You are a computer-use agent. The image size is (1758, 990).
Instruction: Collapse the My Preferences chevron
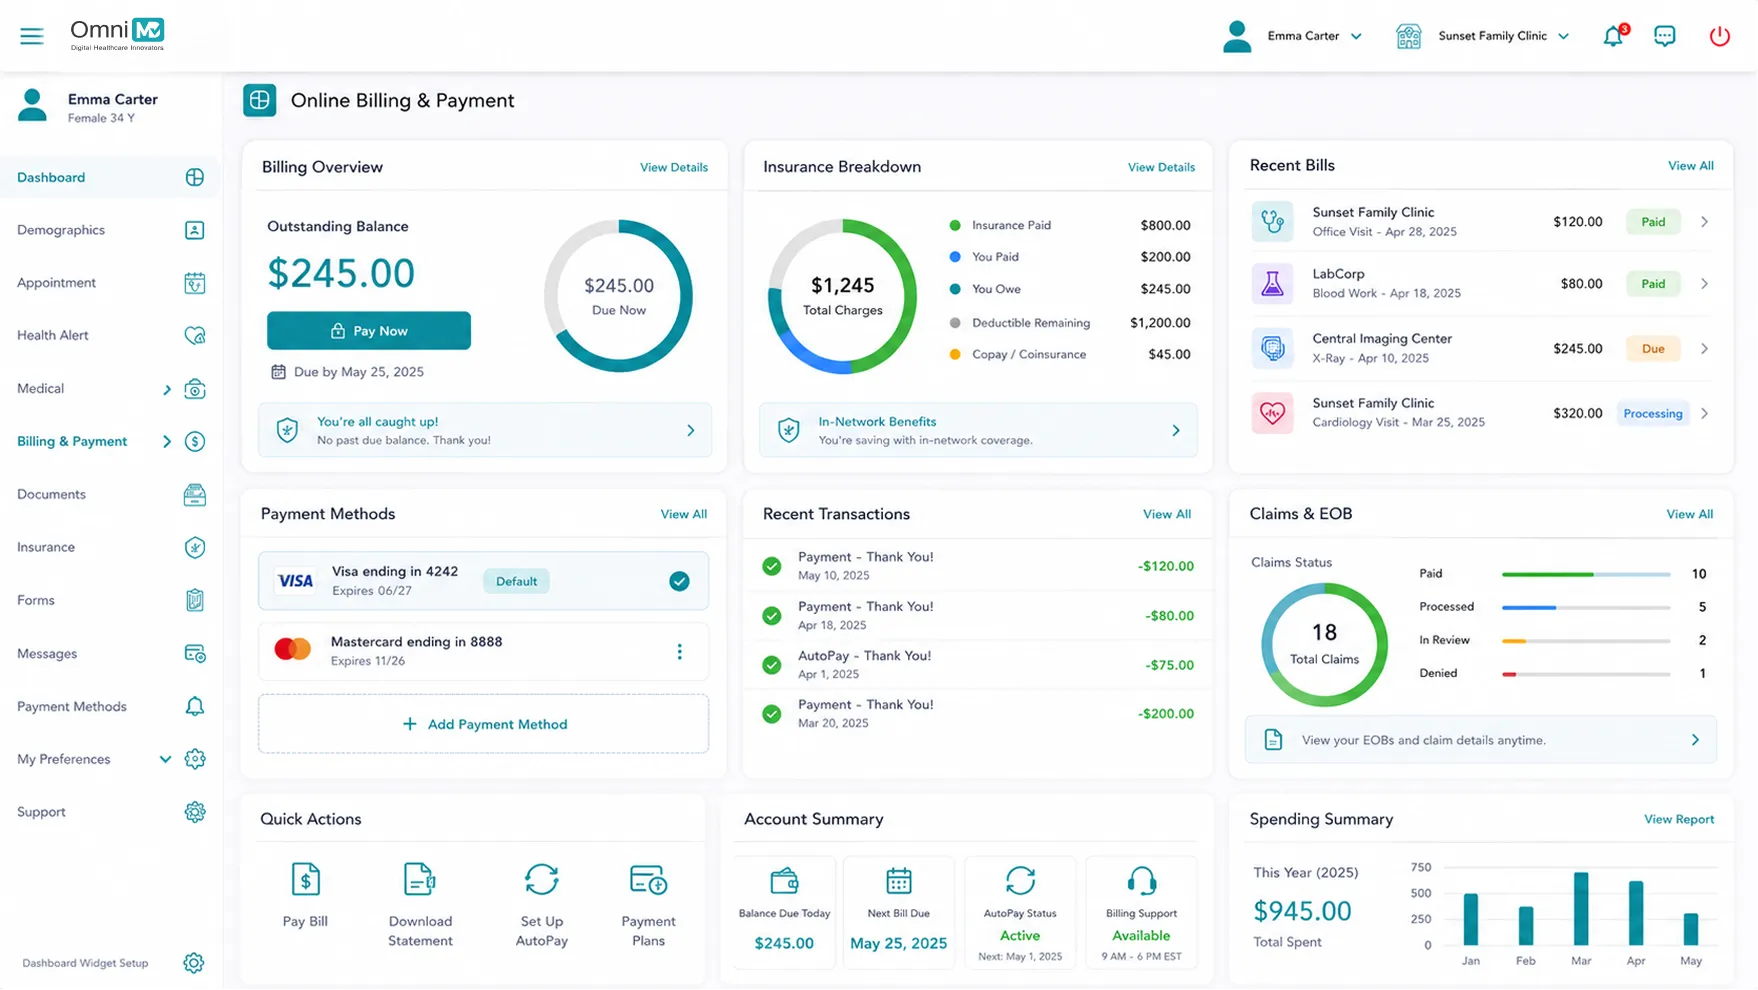pos(165,760)
